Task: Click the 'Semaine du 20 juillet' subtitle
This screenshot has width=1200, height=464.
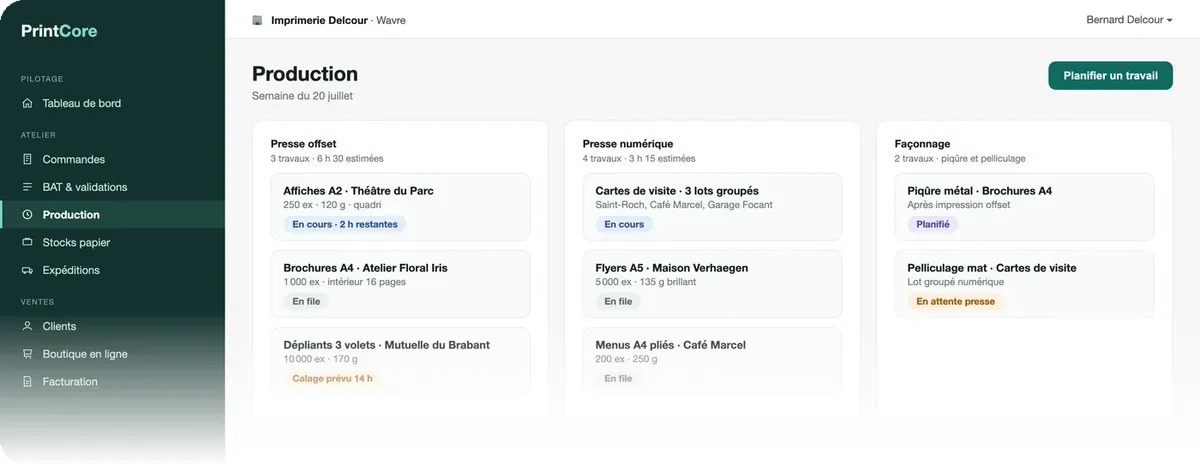Action: click(302, 96)
